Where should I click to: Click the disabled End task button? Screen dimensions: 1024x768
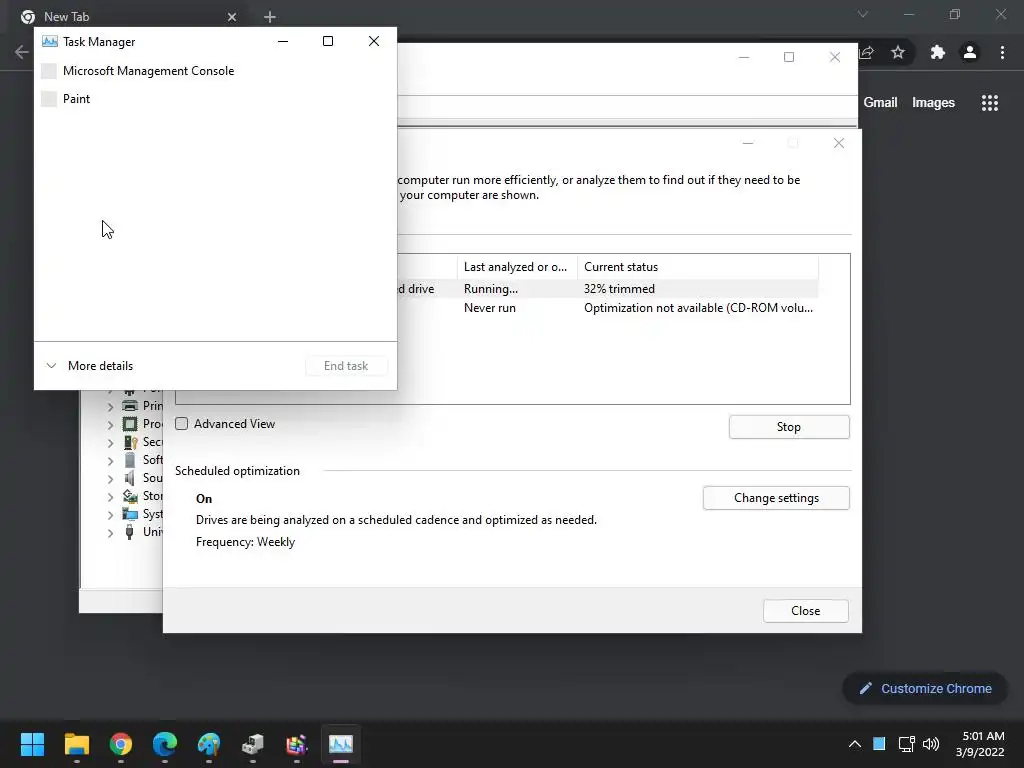click(x=346, y=366)
